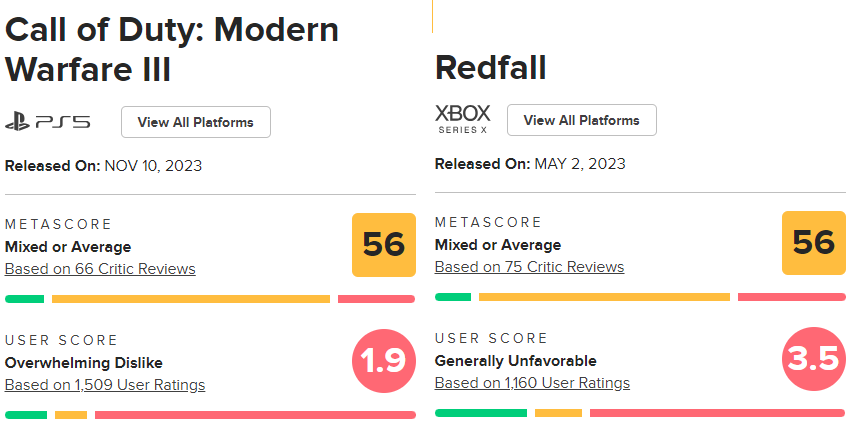
Task: Click Redfall metascore 56 badge
Action: [813, 243]
